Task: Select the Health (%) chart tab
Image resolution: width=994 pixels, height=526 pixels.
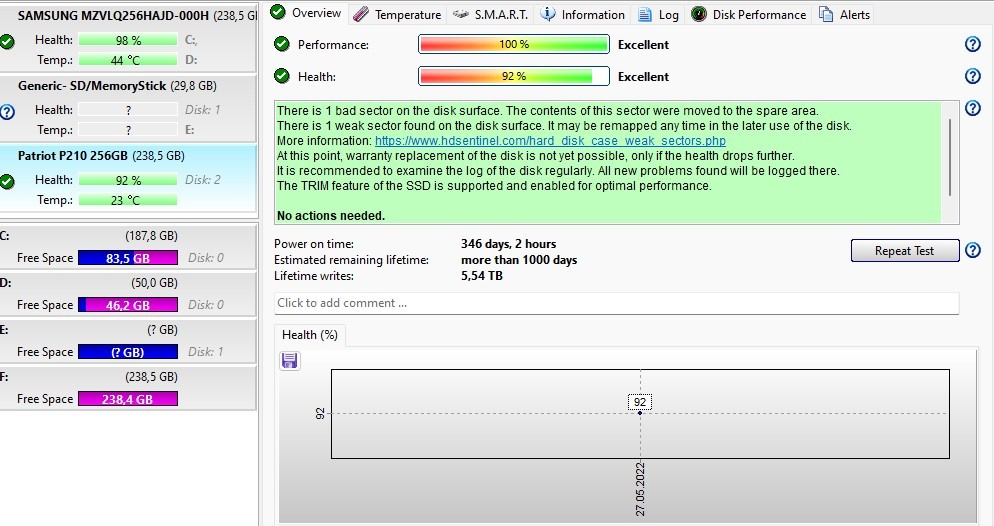Action: [x=309, y=335]
